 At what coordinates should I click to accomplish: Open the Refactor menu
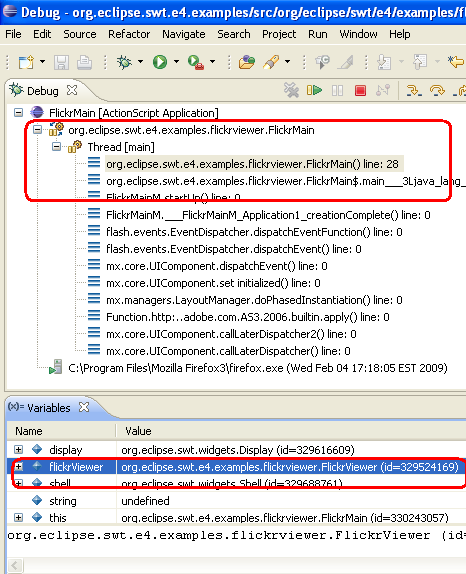[129, 34]
